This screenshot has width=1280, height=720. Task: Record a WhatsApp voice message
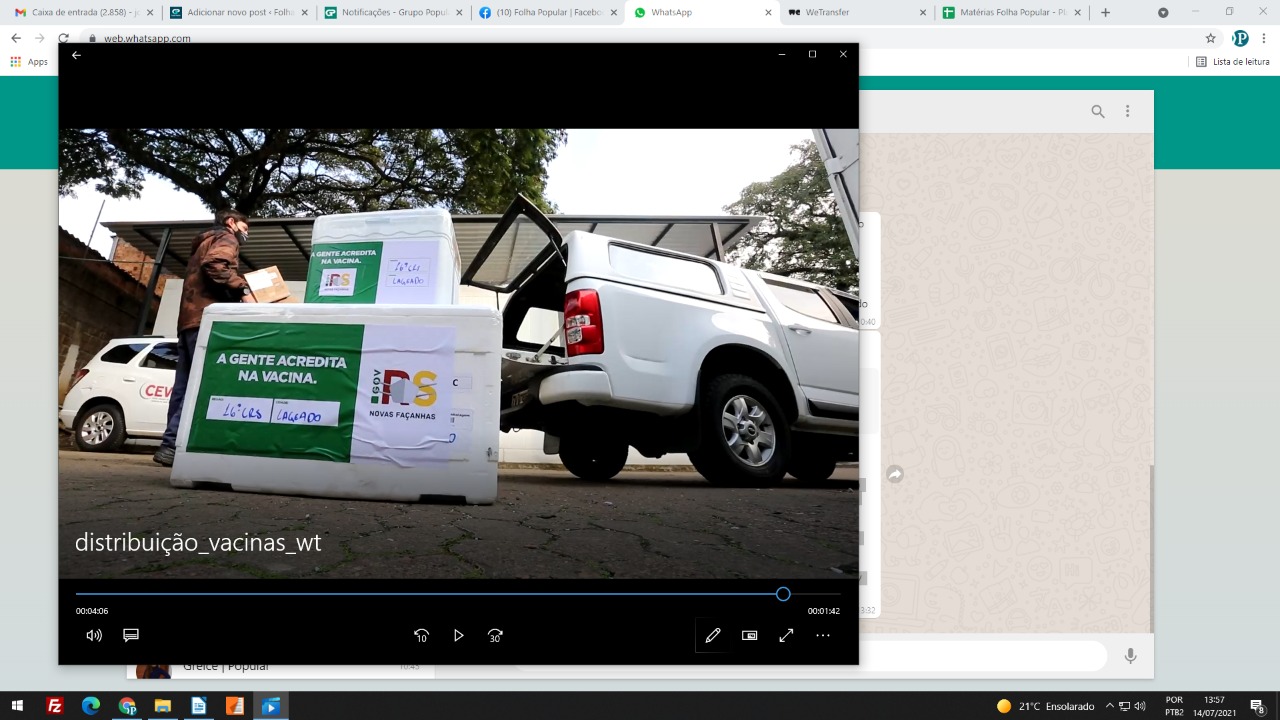pos(1130,656)
